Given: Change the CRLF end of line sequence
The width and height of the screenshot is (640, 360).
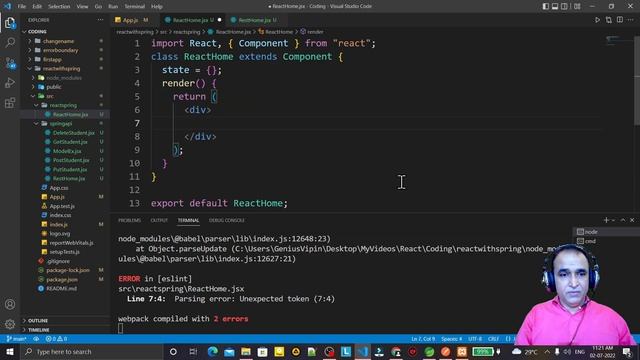Looking at the screenshot, I should pyautogui.click(x=493, y=339).
